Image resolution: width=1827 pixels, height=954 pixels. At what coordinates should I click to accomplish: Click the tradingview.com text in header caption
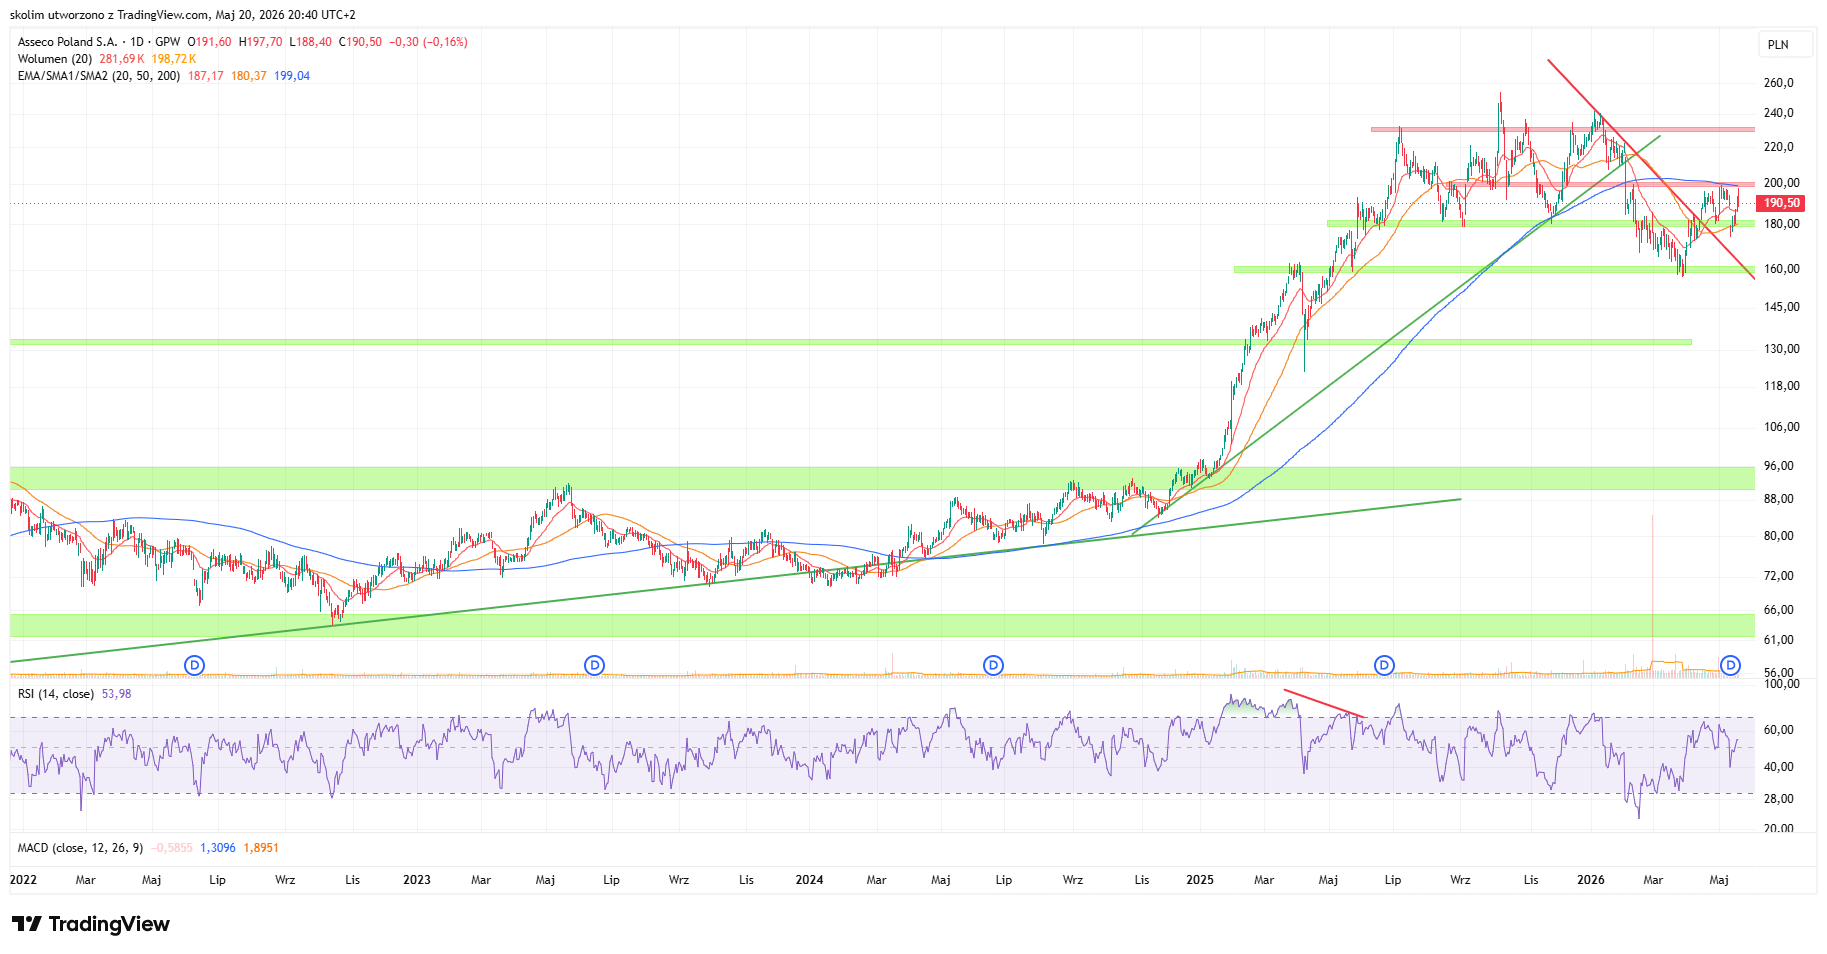tap(164, 15)
